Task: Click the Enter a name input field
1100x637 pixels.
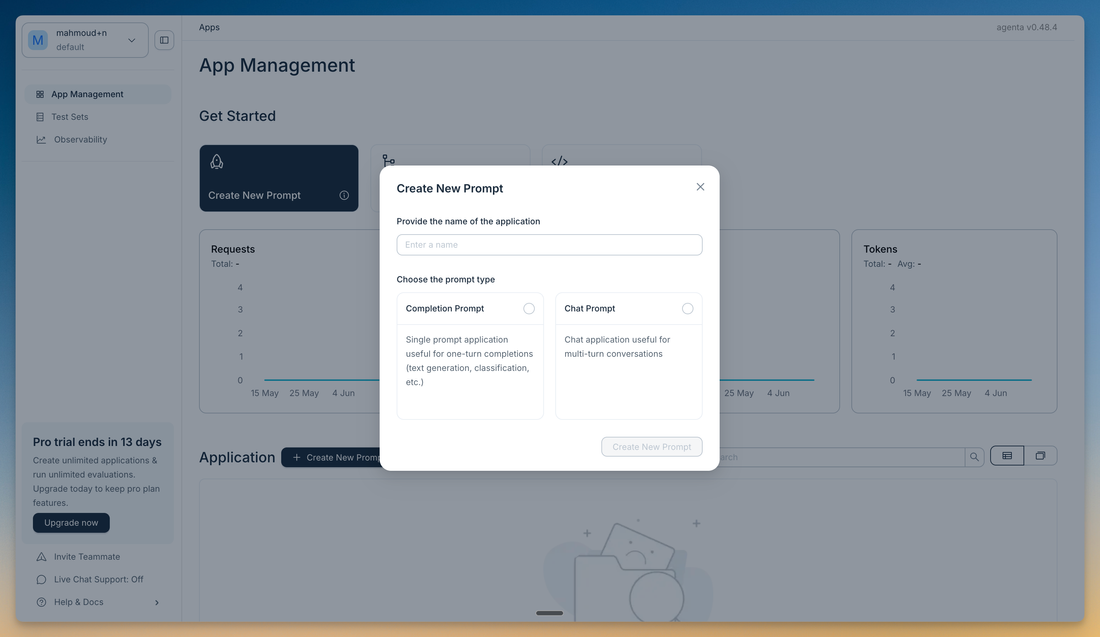Action: (548, 244)
